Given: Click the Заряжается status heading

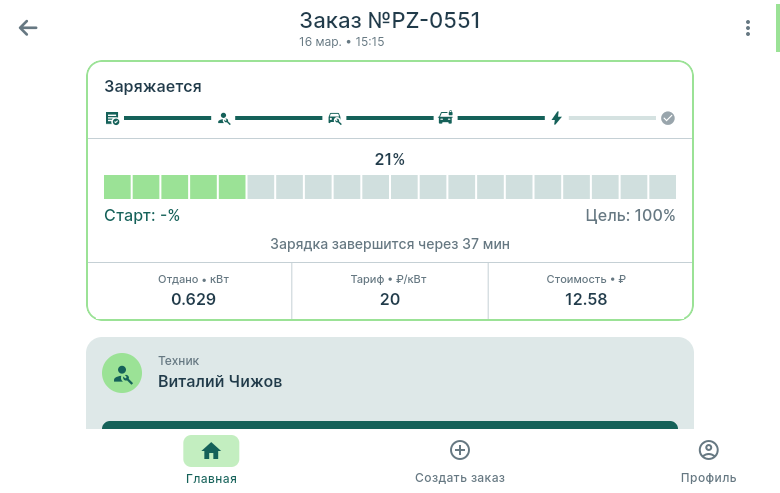Looking at the screenshot, I should pyautogui.click(x=153, y=87).
